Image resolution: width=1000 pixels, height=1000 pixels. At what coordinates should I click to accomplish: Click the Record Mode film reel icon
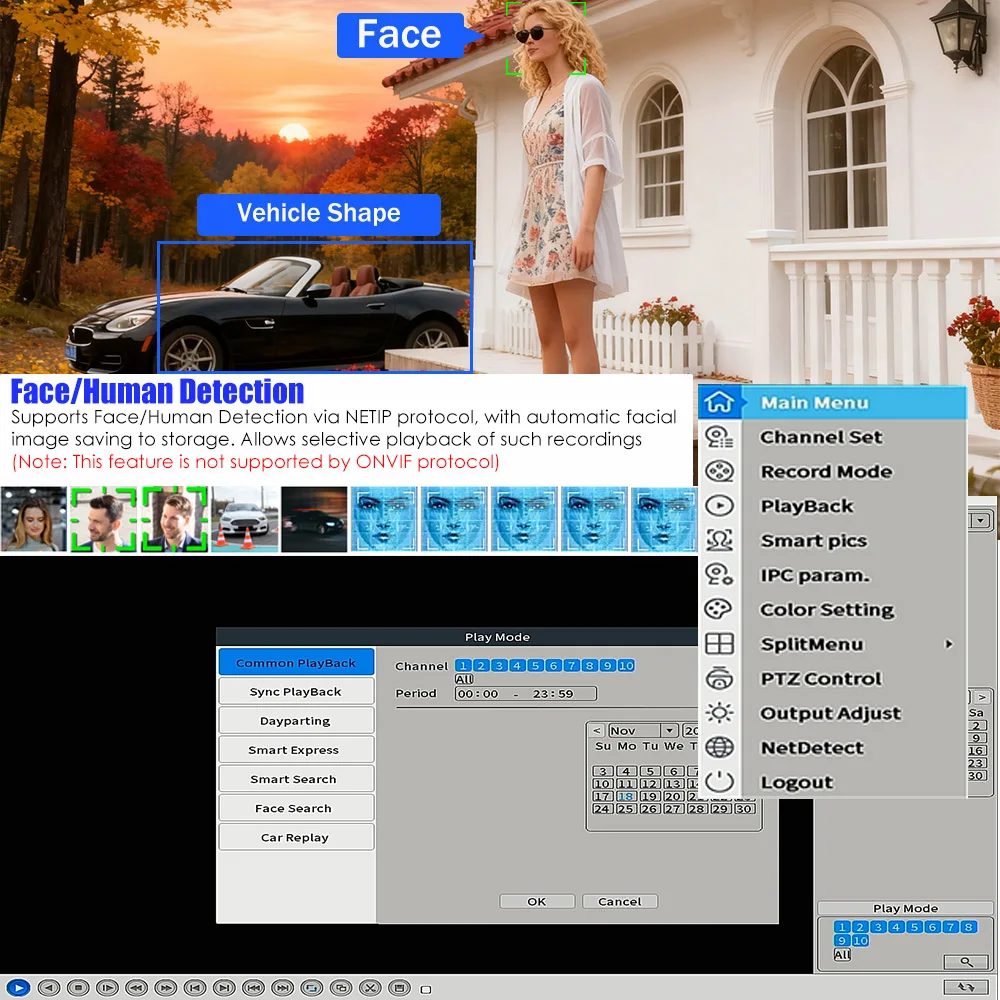719,471
